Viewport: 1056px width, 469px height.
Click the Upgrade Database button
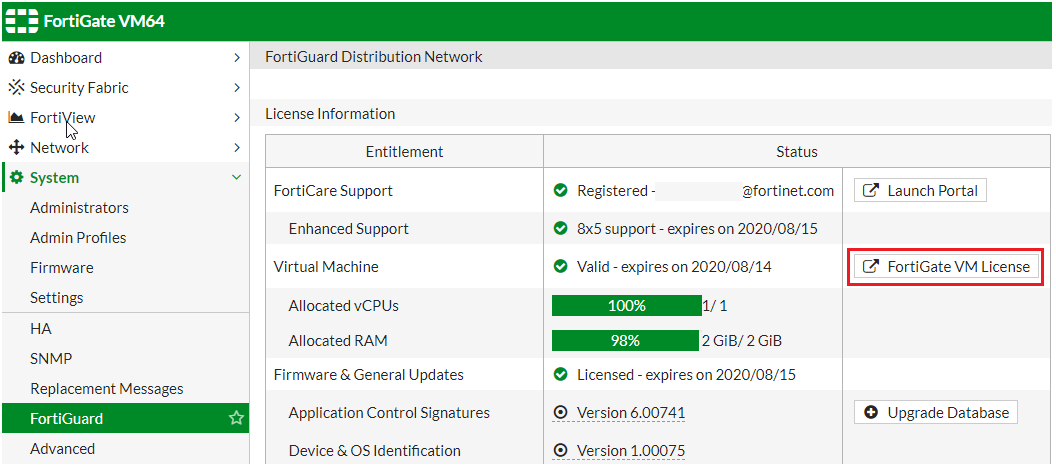tap(936, 412)
